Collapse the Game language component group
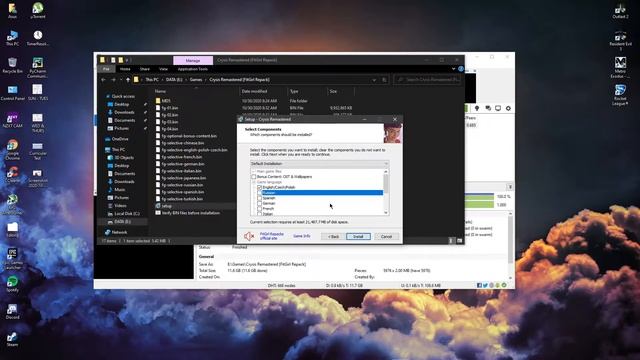Screen dimensions: 640x360 tap(253, 182)
